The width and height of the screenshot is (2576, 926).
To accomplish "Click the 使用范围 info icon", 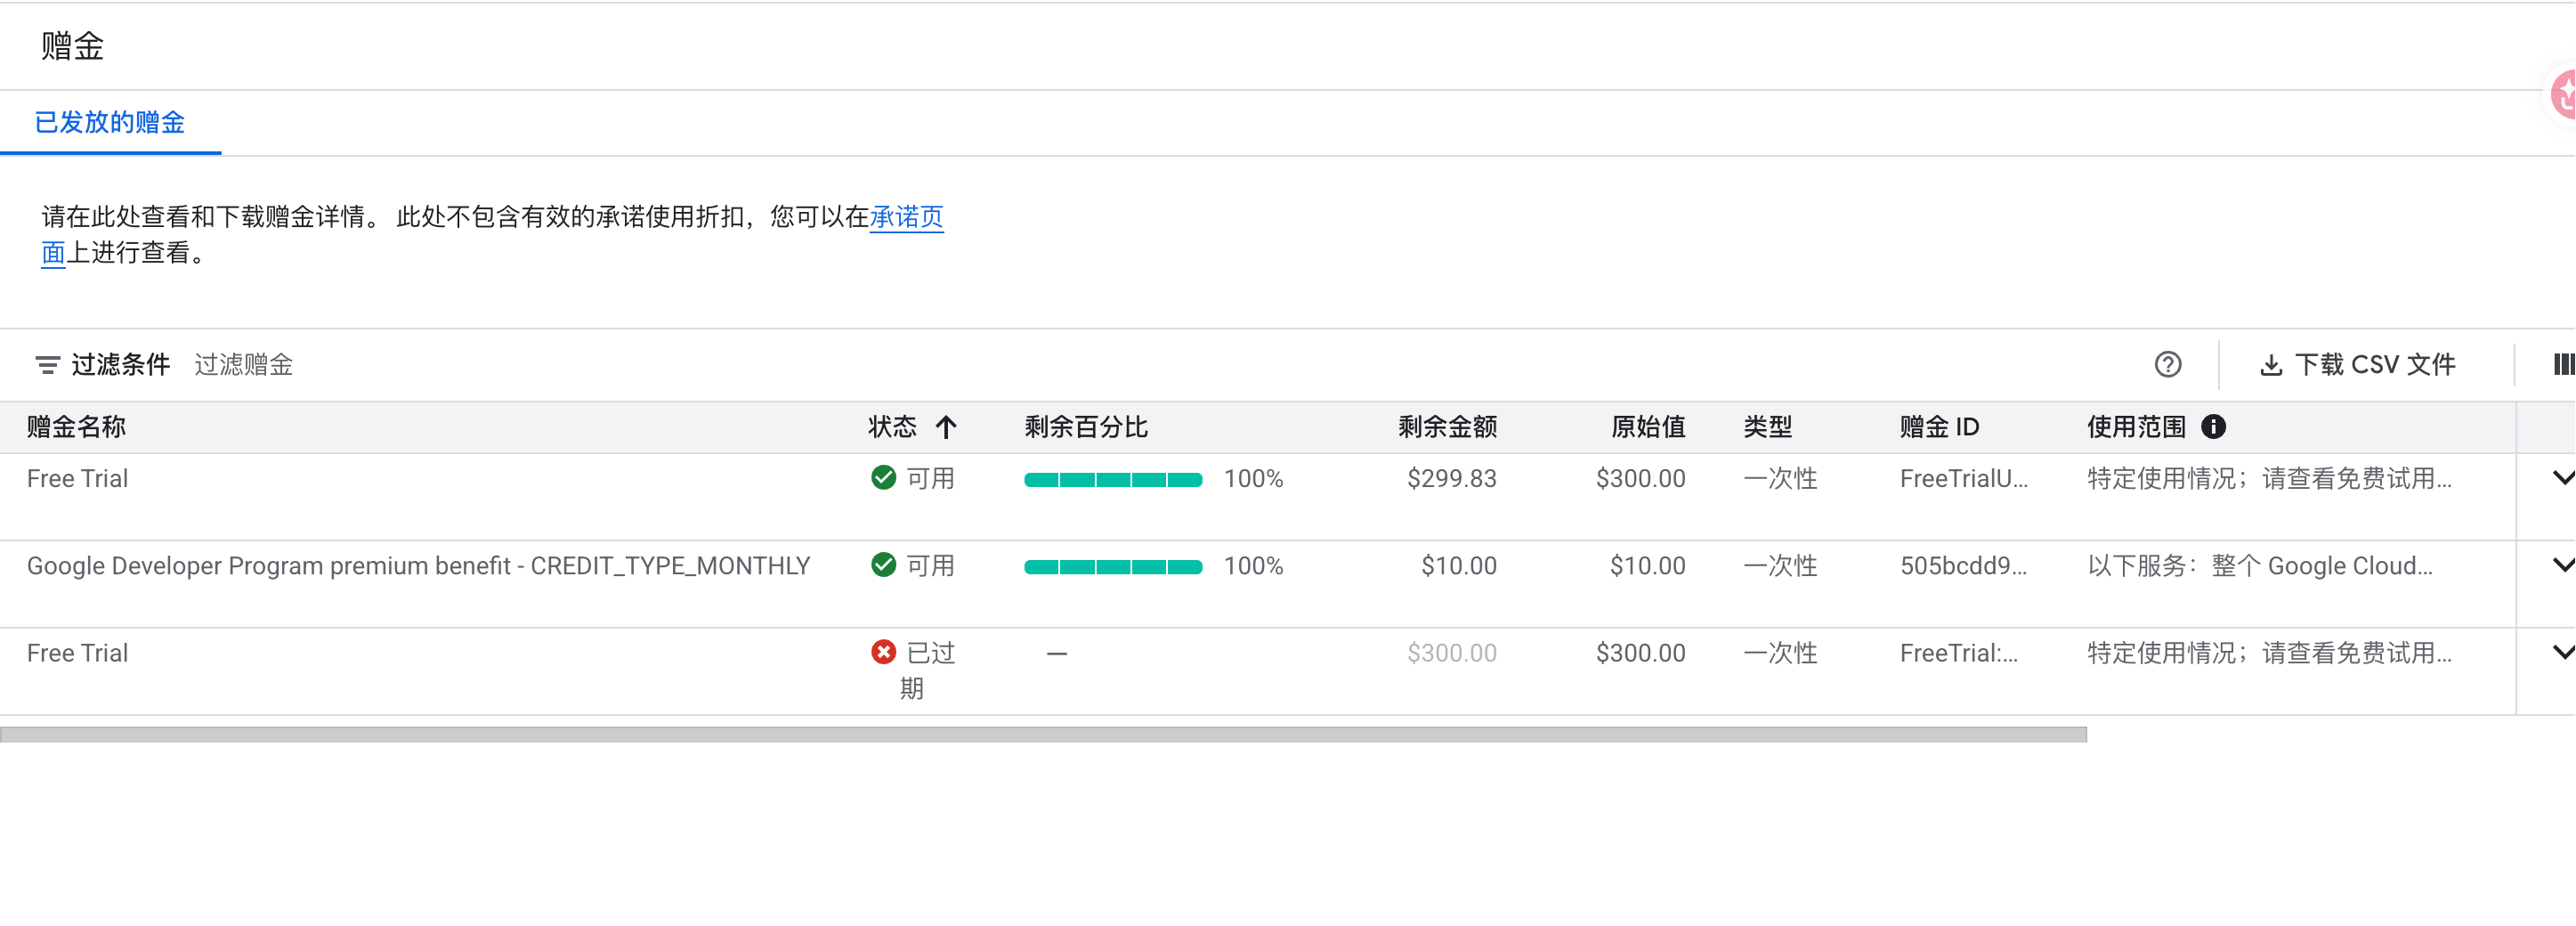I will click(2213, 427).
